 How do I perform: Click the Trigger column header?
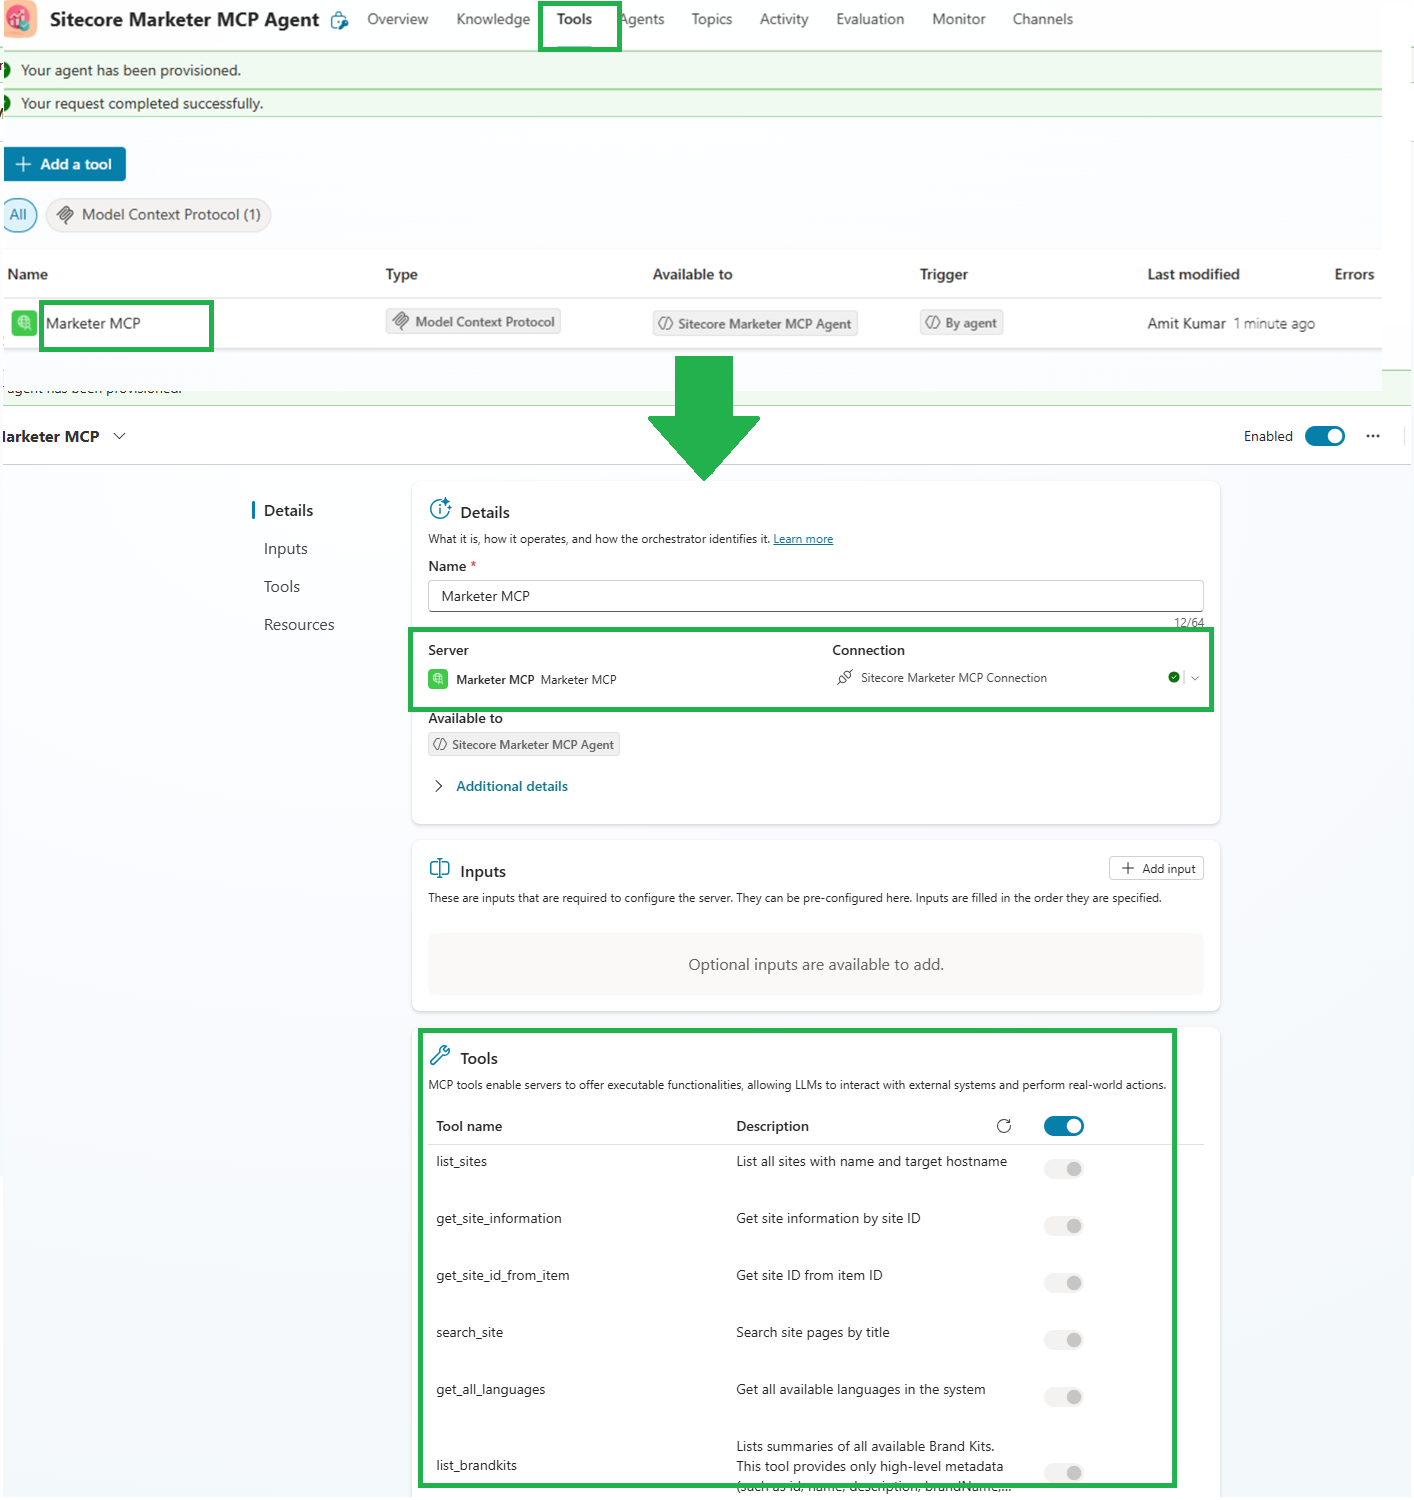pyautogui.click(x=944, y=274)
